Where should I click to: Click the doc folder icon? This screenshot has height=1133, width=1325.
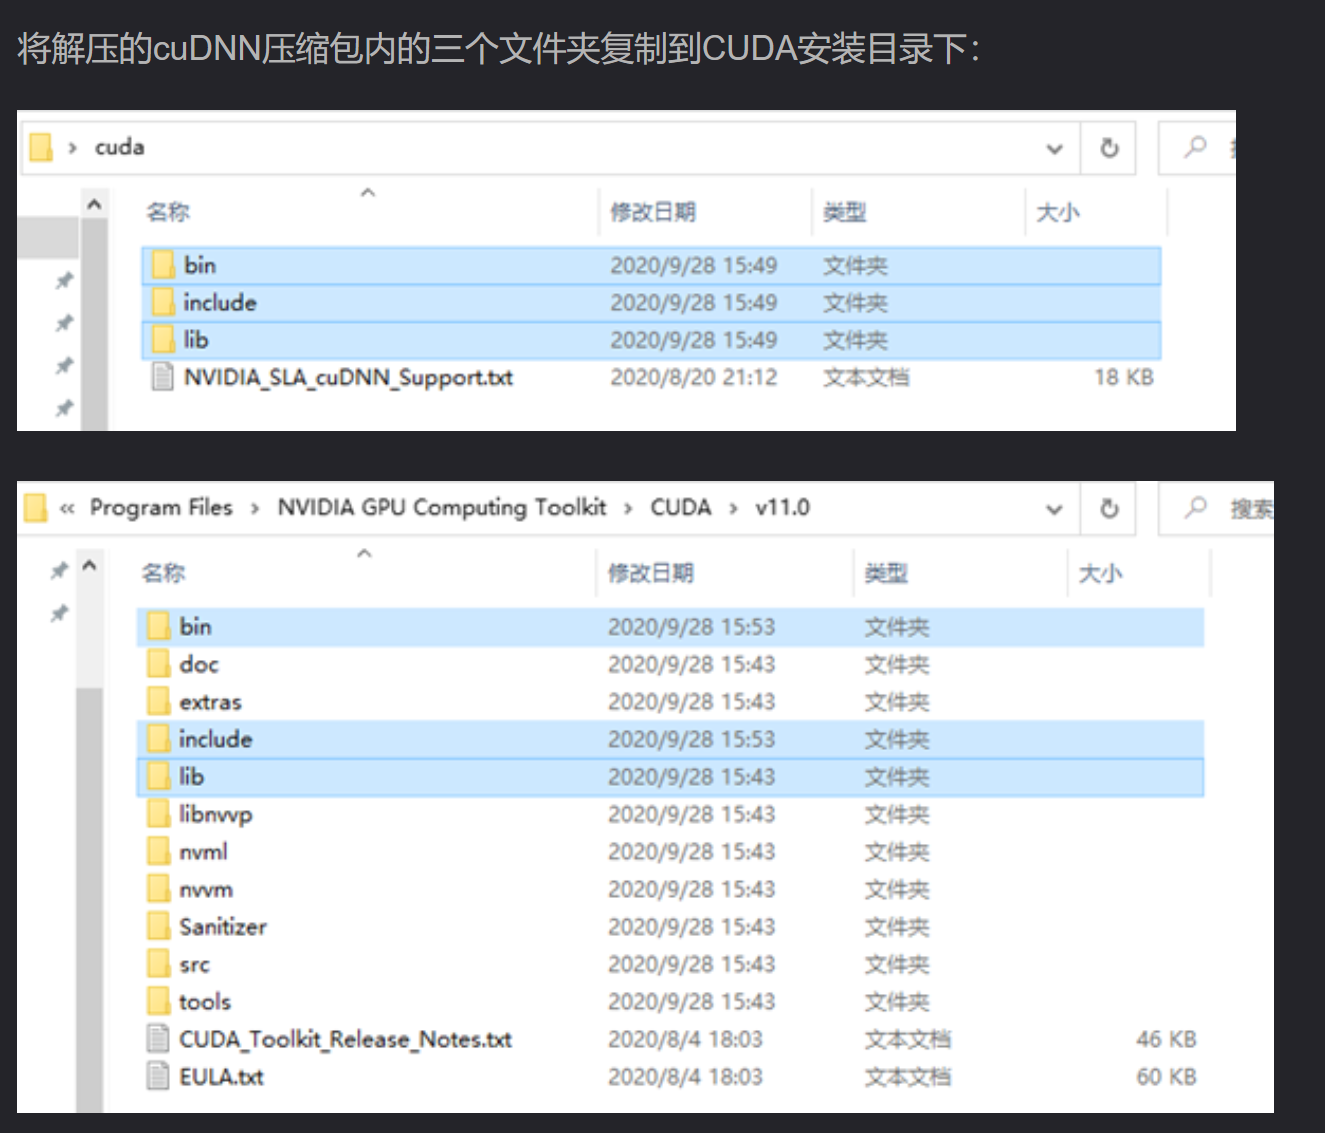tap(158, 664)
